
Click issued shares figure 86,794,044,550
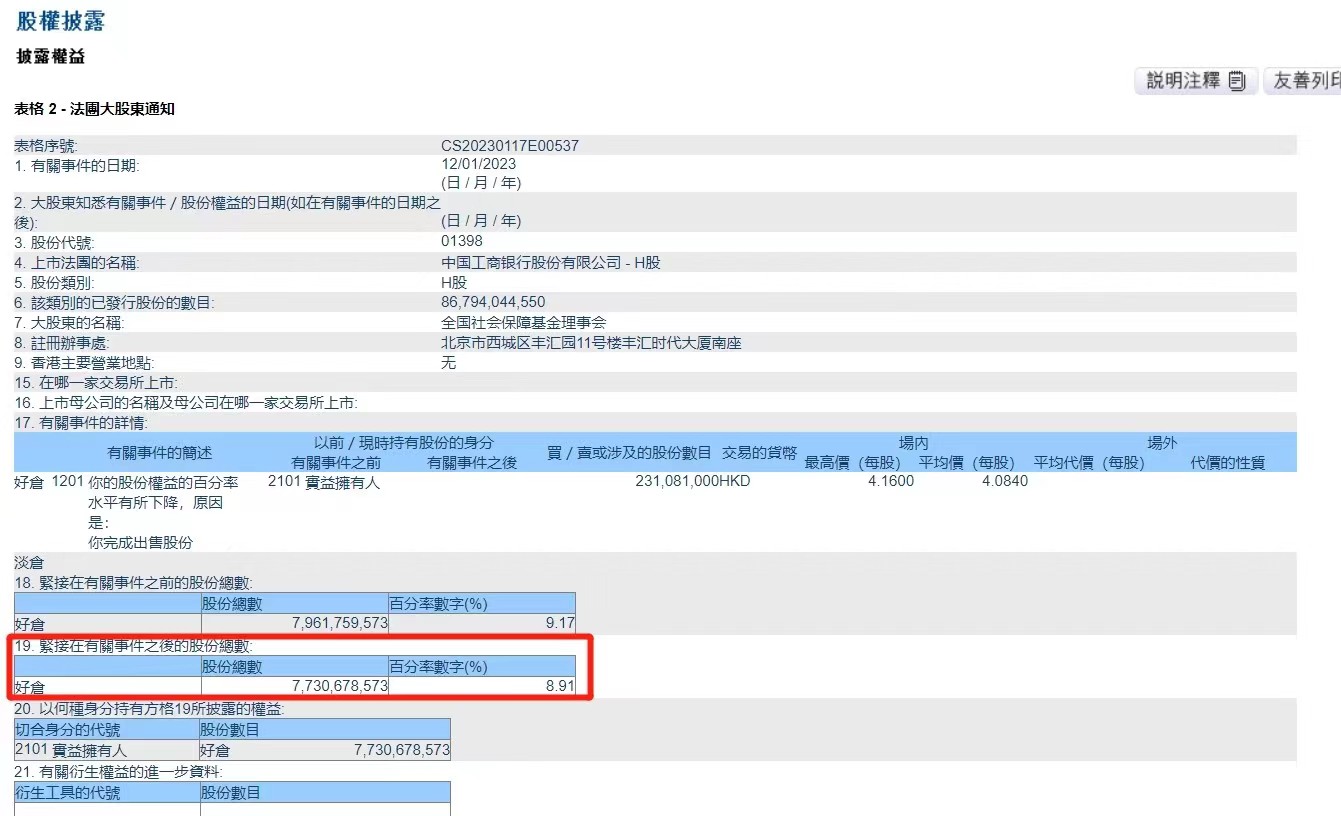pyautogui.click(x=493, y=302)
